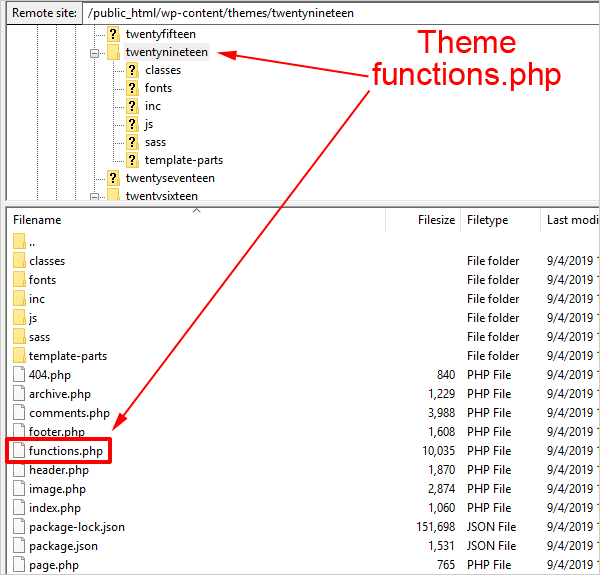
Task: Select the comments.php file
Action: click(70, 413)
